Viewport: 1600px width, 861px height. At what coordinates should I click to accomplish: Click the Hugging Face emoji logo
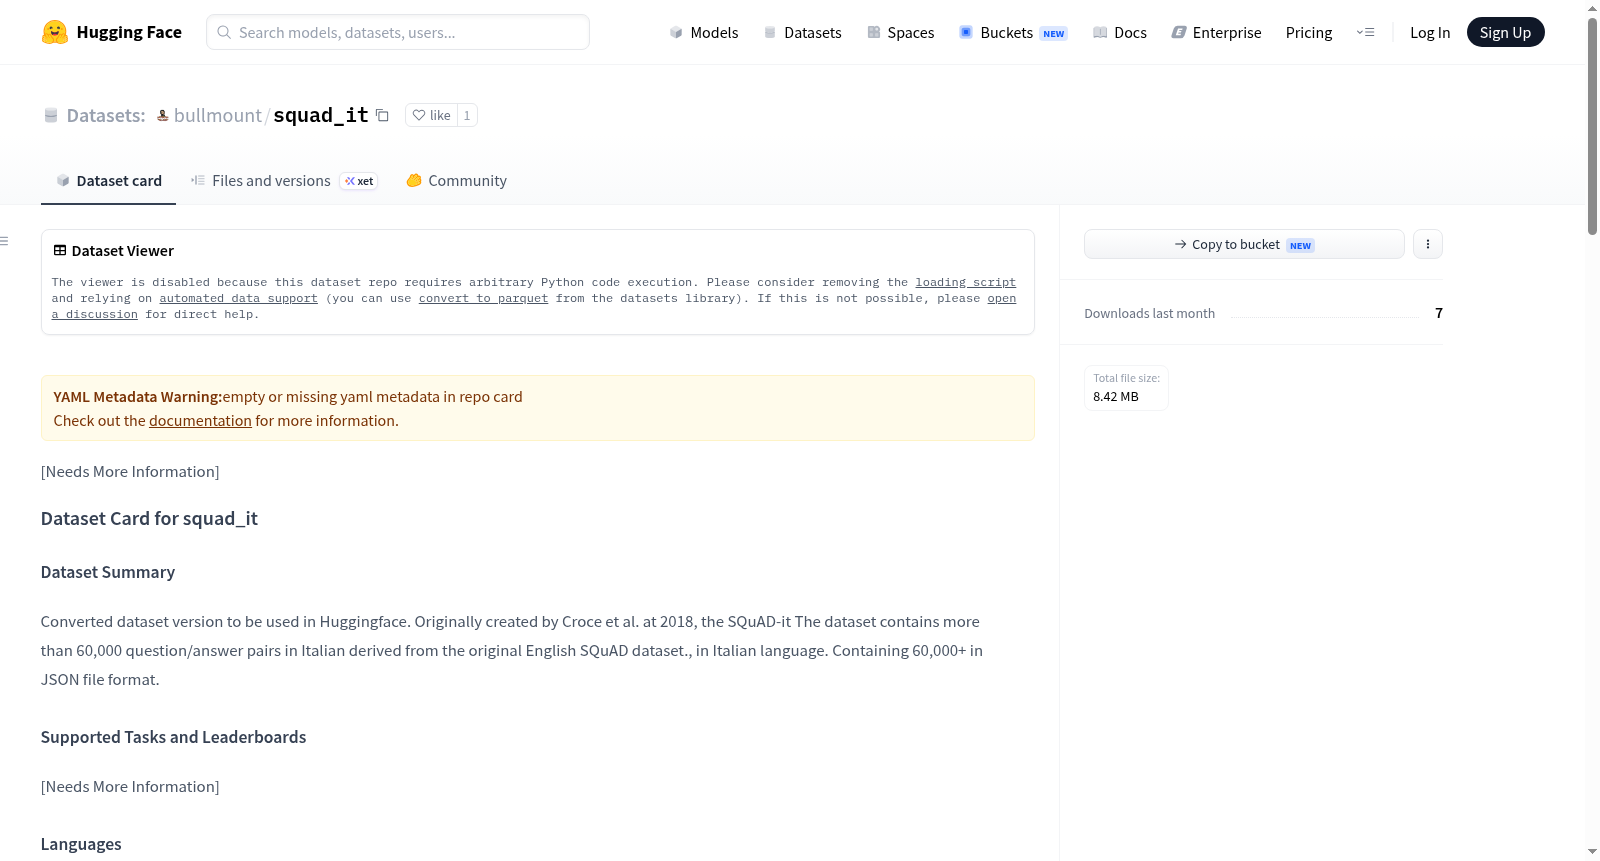55,32
